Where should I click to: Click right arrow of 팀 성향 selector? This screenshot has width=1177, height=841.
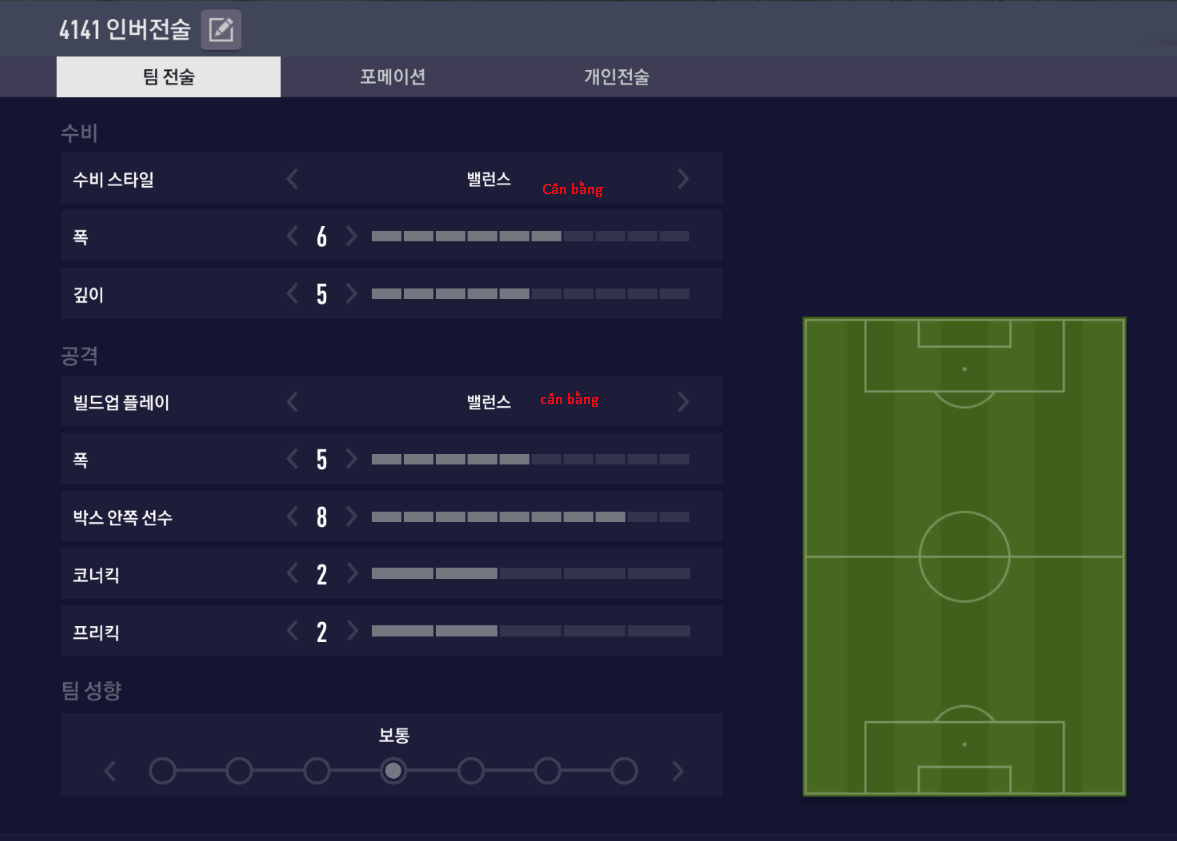coord(678,771)
